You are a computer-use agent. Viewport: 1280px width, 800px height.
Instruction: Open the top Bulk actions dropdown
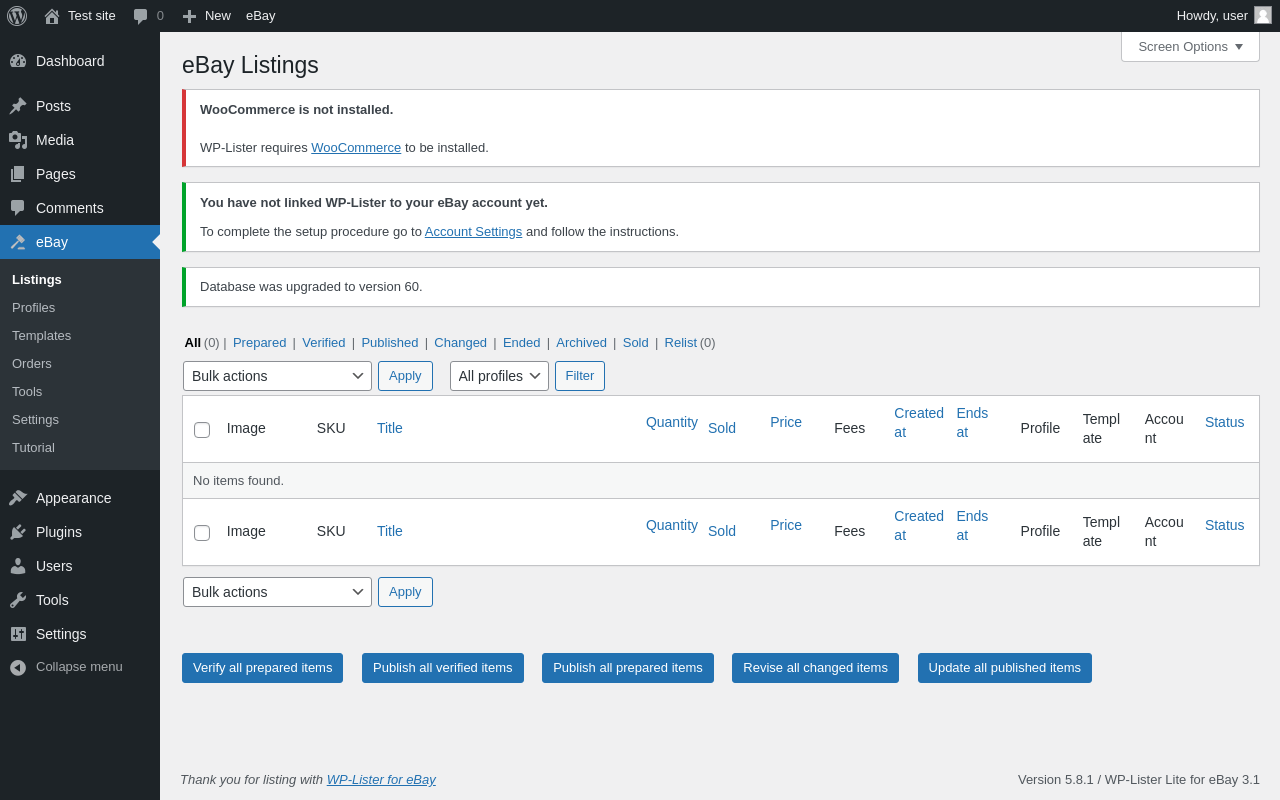[x=277, y=376]
